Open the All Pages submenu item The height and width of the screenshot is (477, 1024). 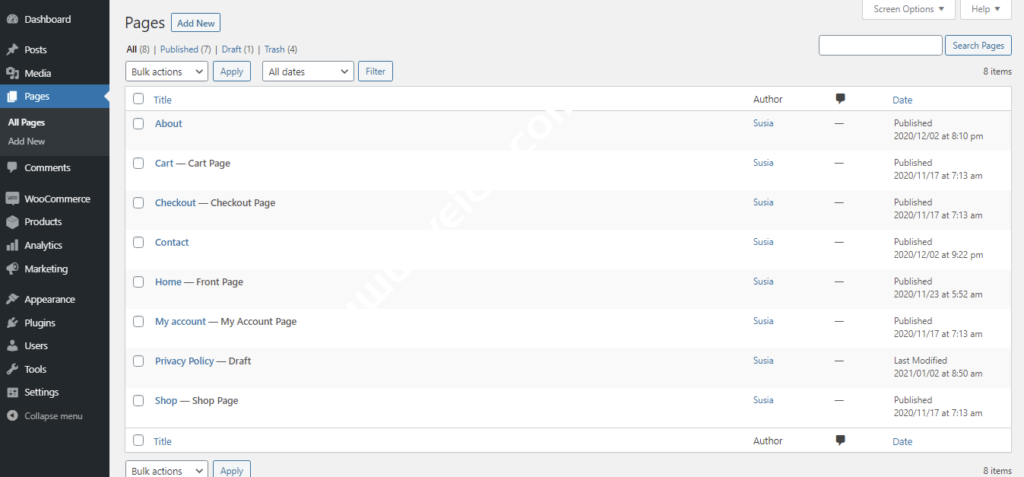(26, 122)
